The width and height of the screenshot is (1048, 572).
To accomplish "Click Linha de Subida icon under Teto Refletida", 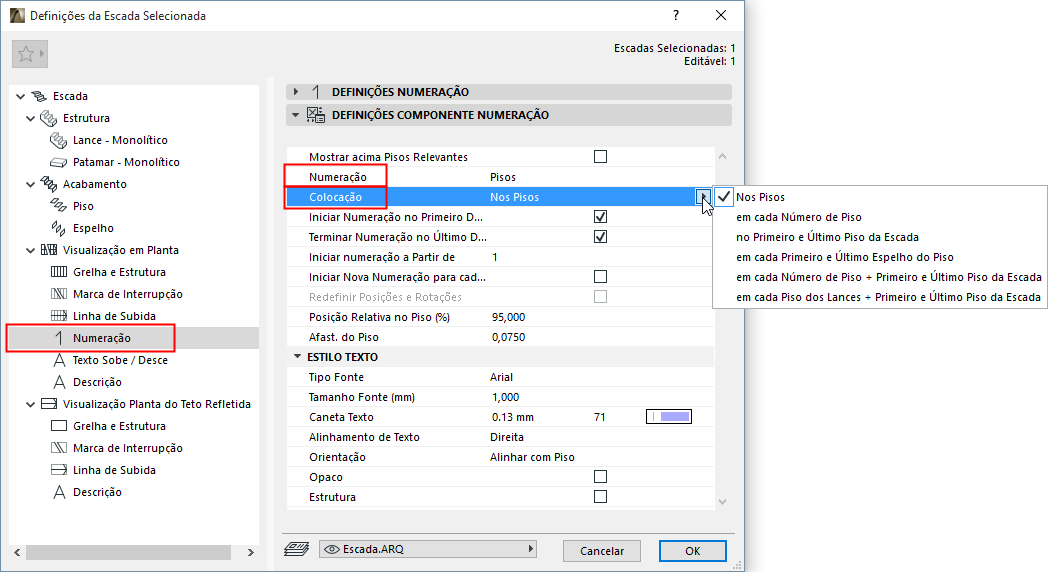I will pyautogui.click(x=59, y=470).
